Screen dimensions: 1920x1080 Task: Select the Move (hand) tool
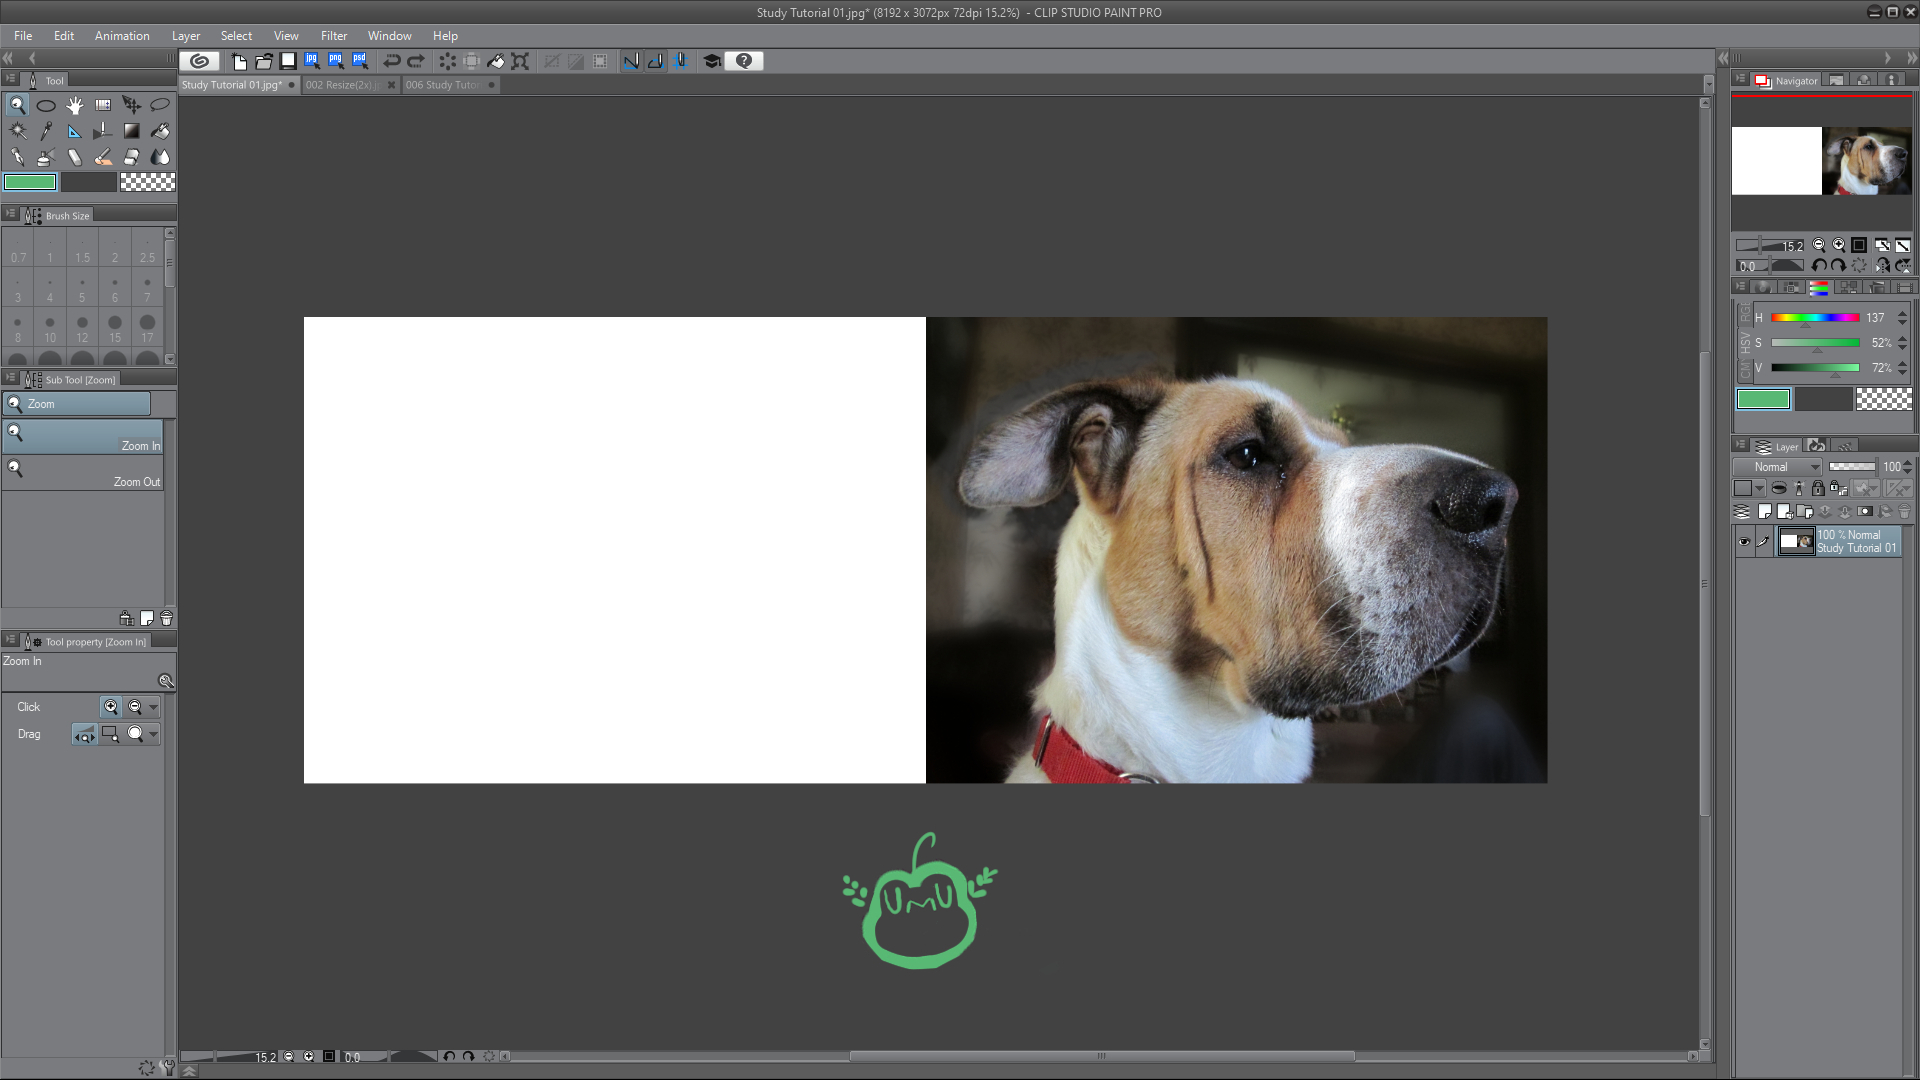75,105
